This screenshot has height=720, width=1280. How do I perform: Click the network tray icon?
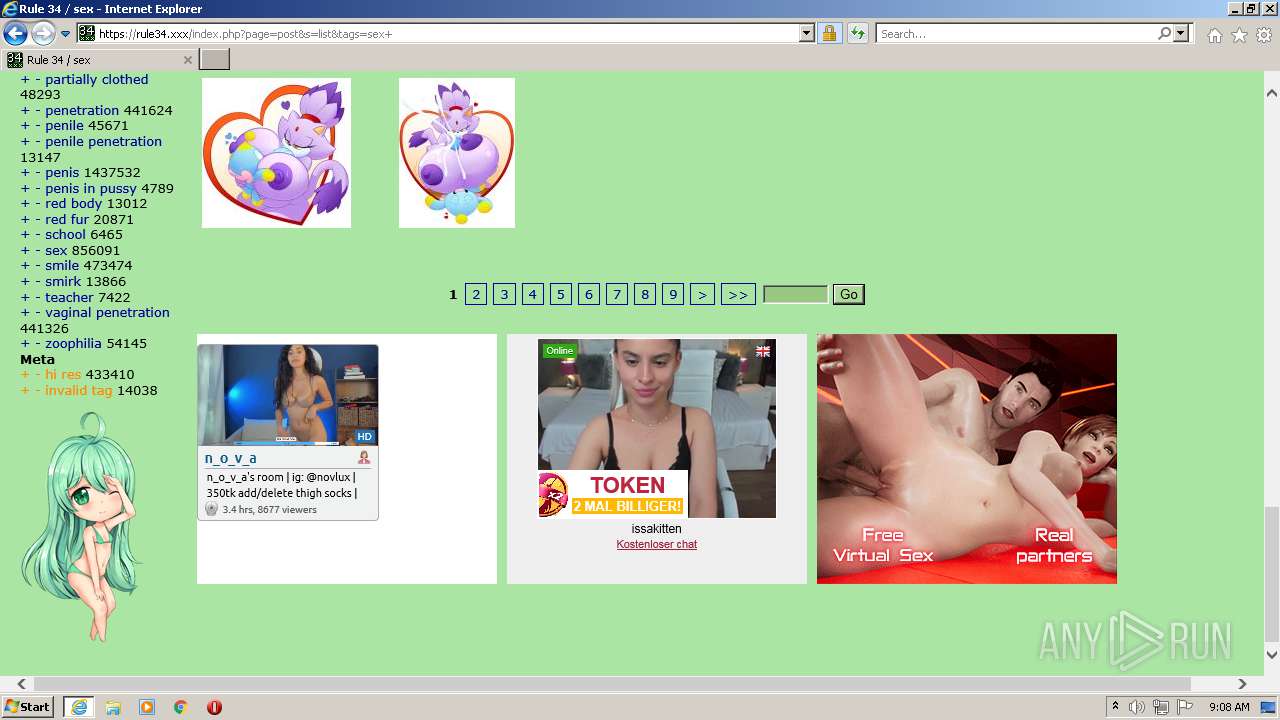click(1161, 707)
